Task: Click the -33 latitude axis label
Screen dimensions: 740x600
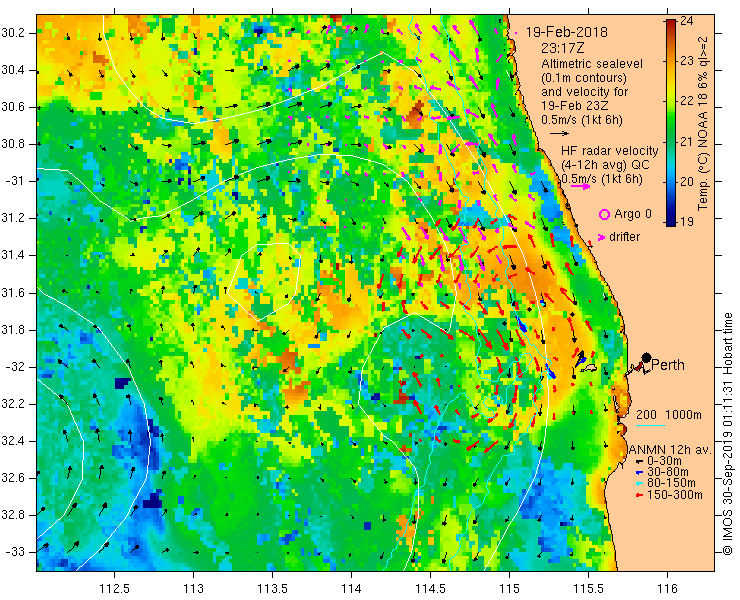Action: (15, 552)
